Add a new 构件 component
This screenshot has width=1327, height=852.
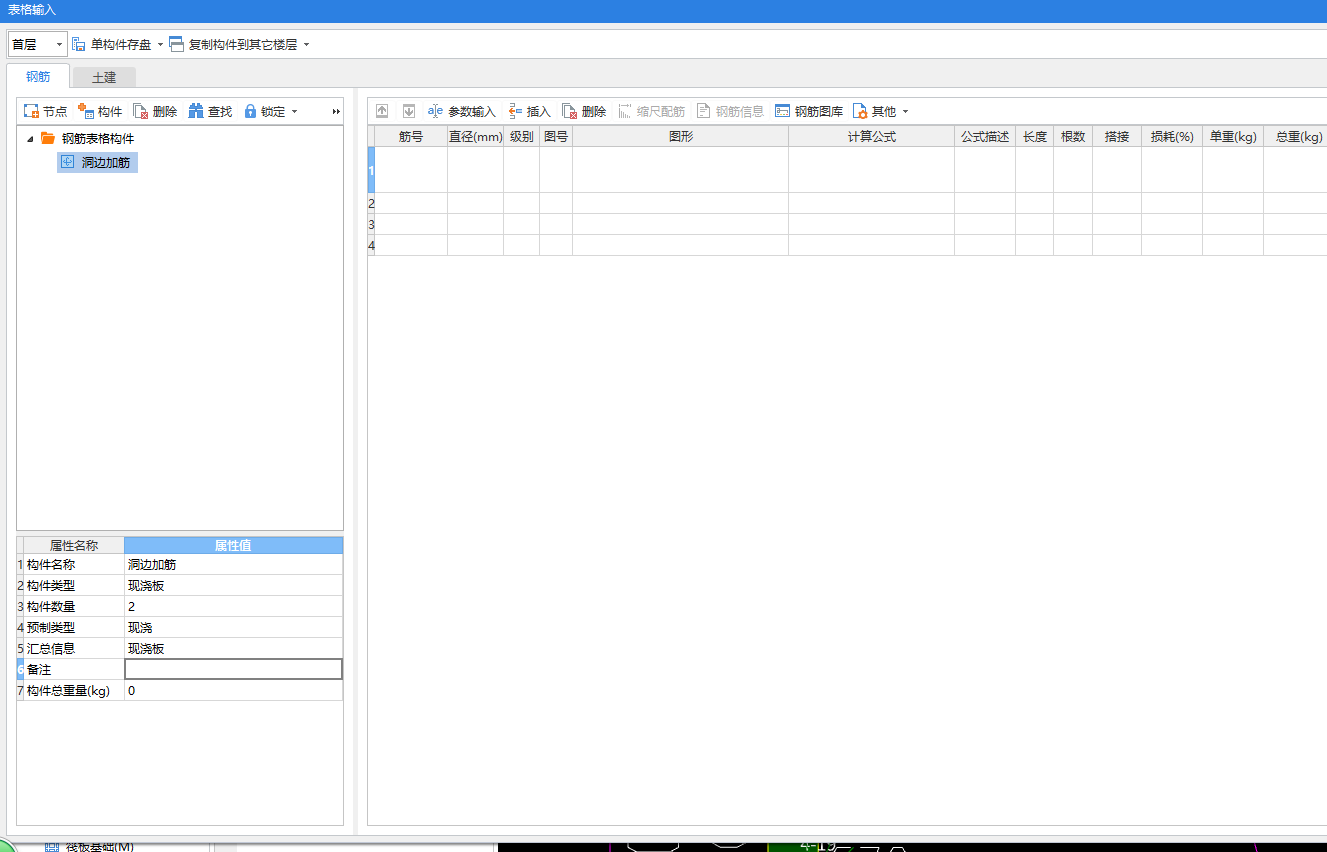point(100,111)
